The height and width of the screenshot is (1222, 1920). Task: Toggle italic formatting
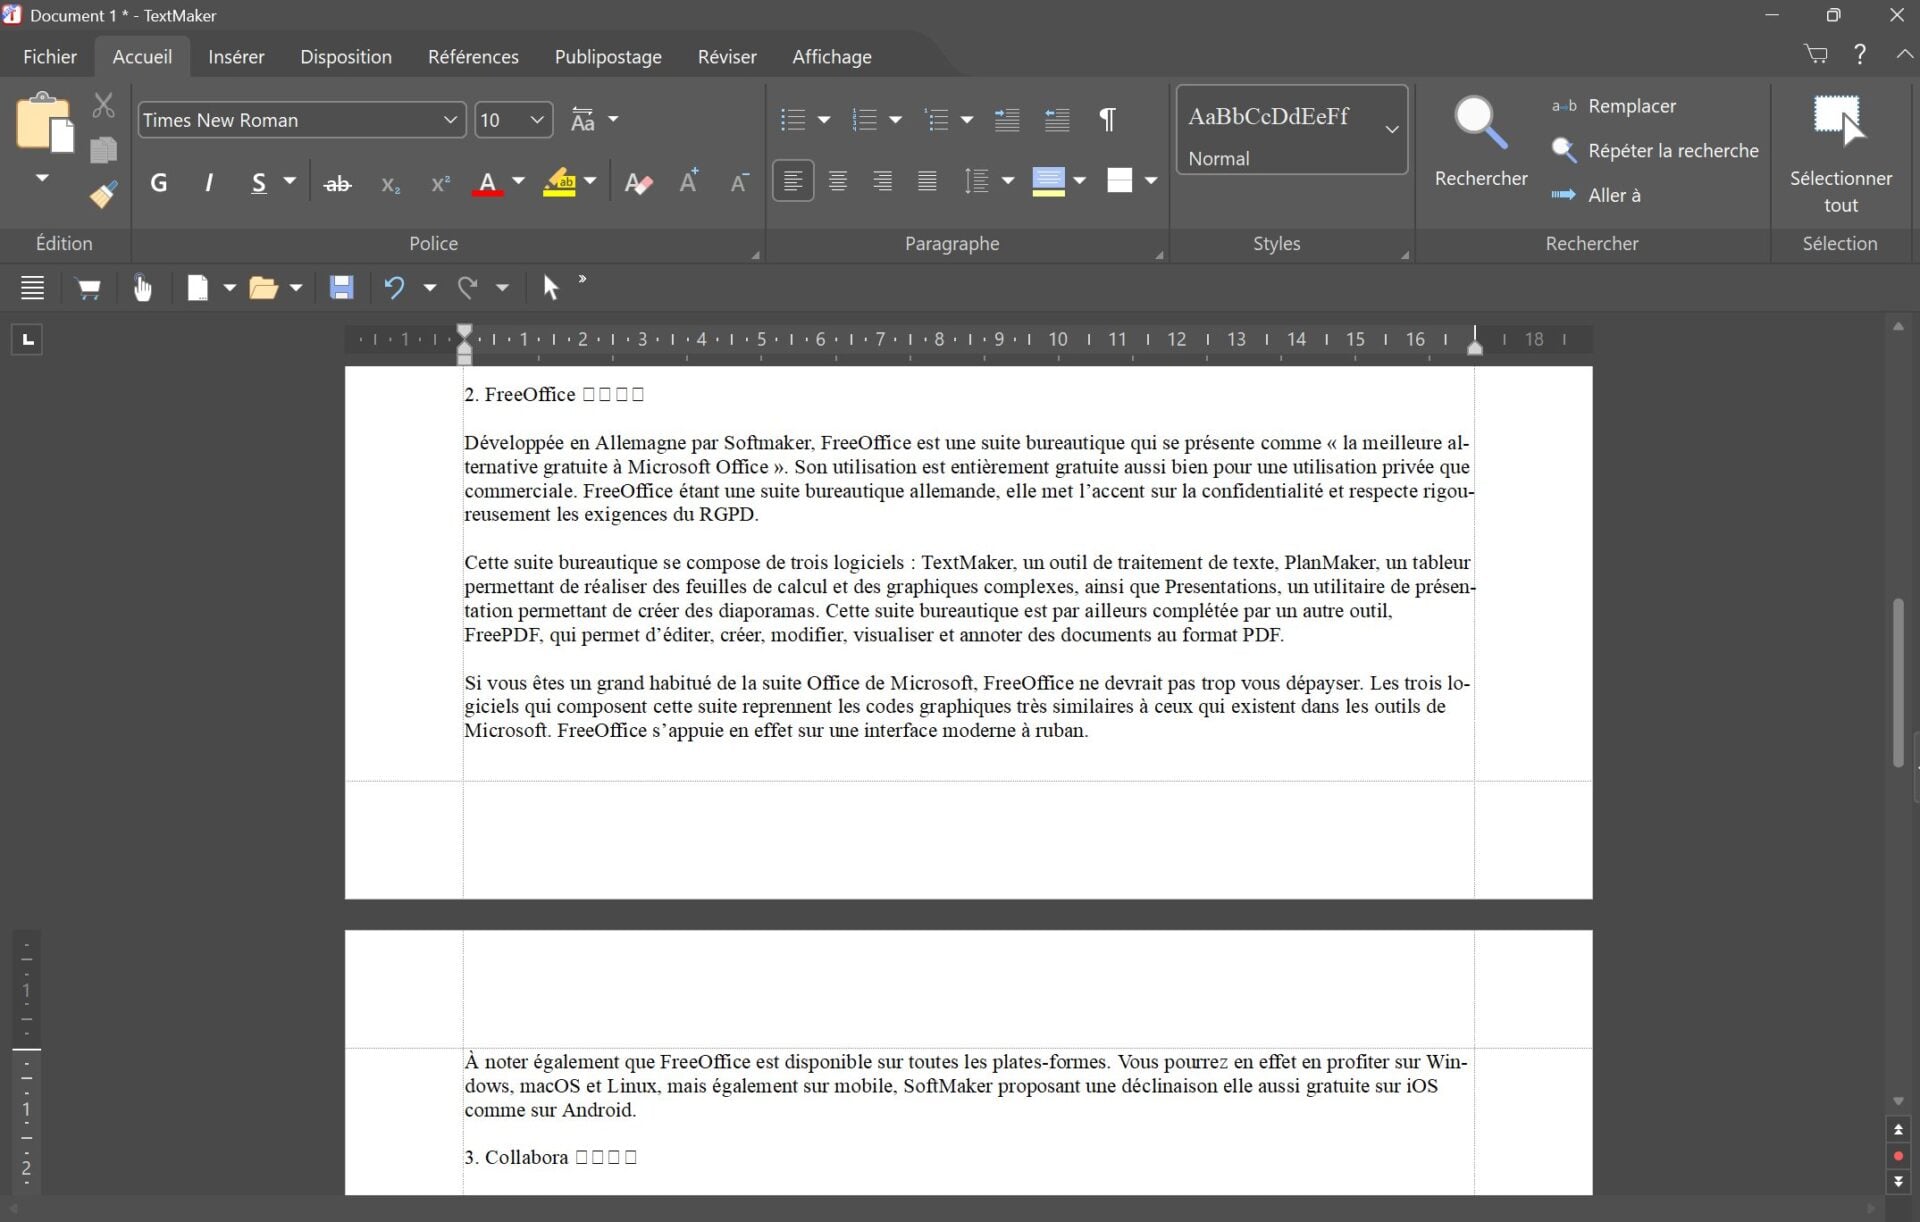[209, 183]
